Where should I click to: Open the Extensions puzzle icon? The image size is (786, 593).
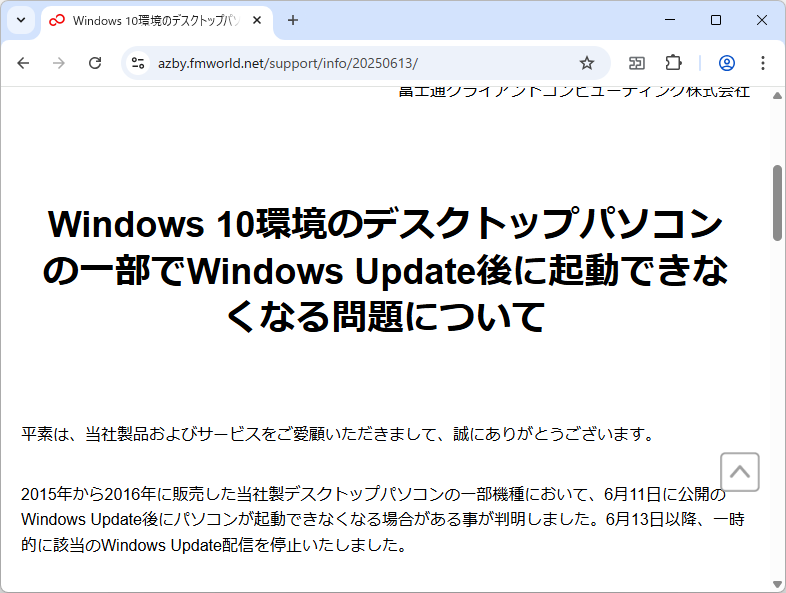673,63
